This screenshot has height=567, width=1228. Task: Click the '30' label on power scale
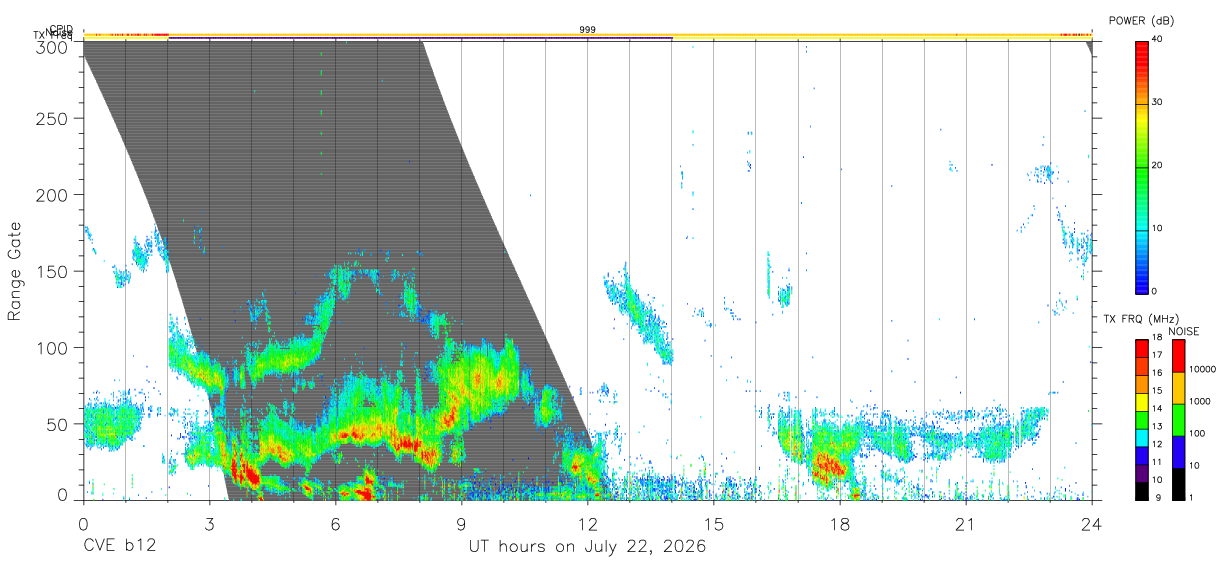[x=1159, y=103]
